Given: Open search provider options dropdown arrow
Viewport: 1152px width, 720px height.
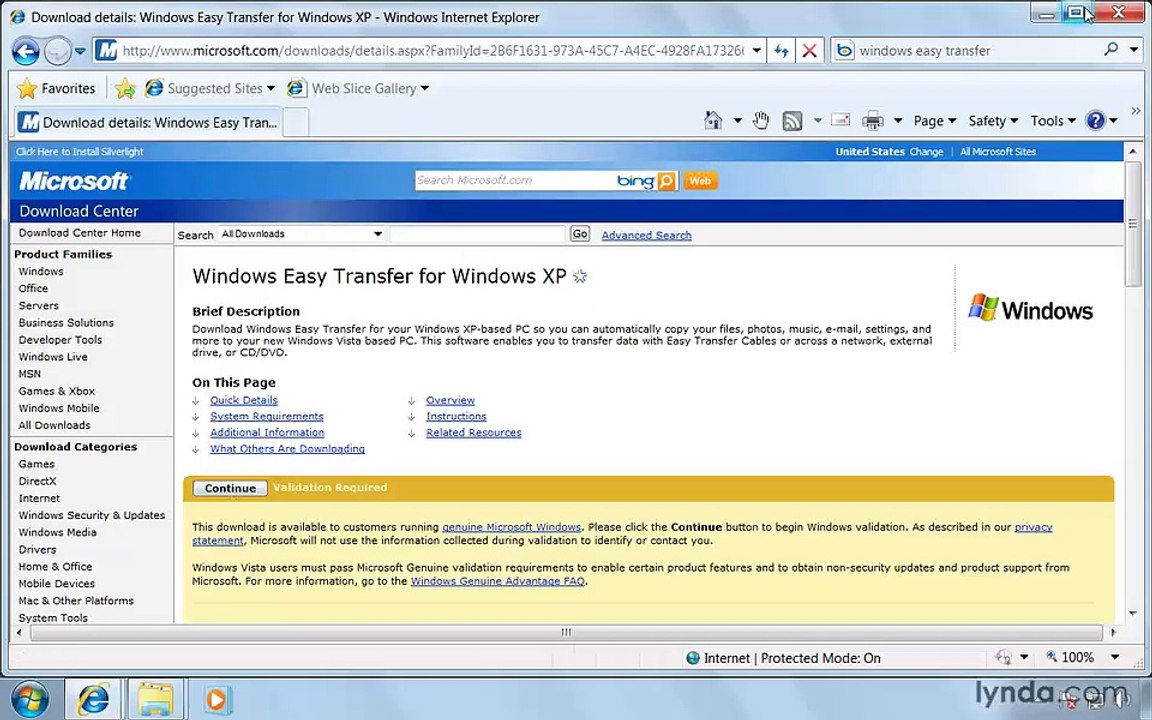Looking at the screenshot, I should click(1134, 51).
